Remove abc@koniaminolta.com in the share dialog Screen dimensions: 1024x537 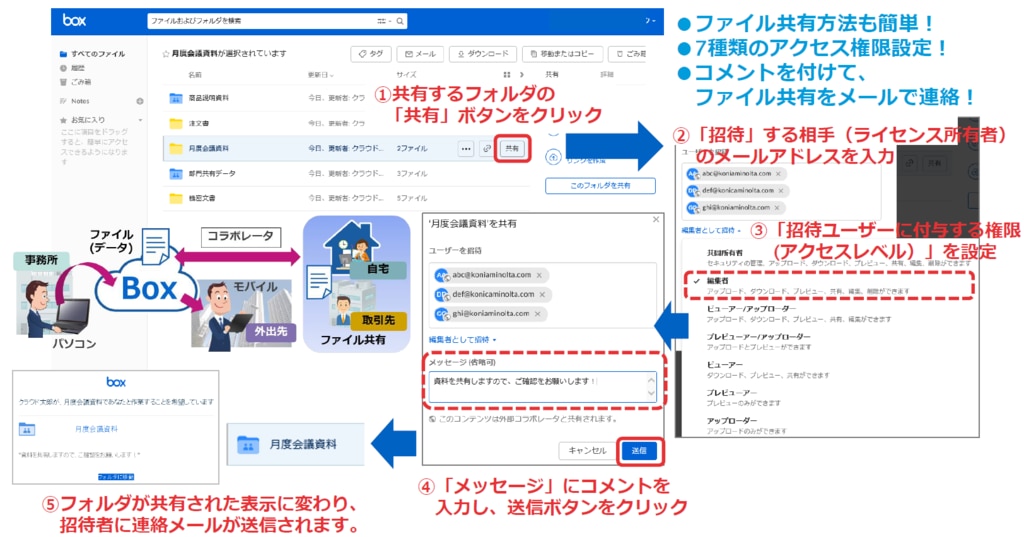[x=539, y=275]
